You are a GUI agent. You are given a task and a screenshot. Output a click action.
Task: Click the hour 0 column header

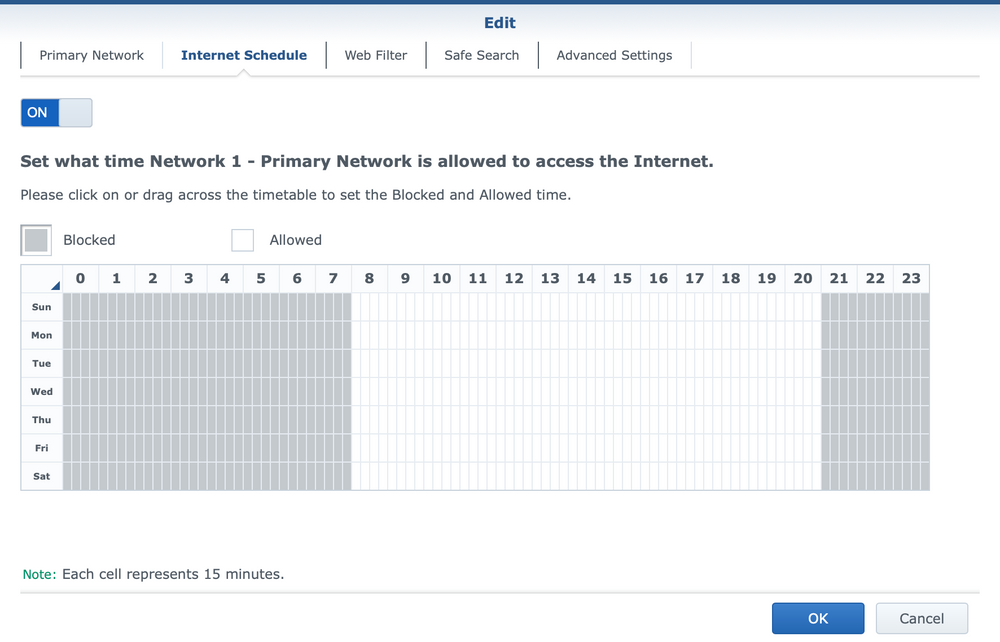tap(80, 279)
